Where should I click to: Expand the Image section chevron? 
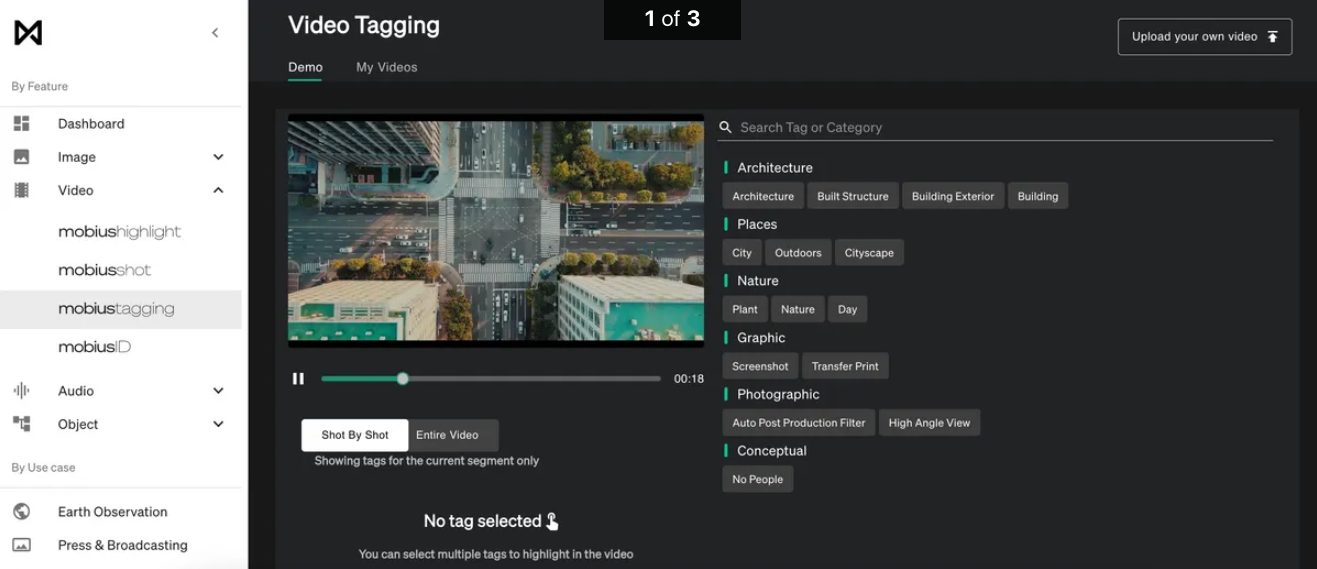(218, 157)
